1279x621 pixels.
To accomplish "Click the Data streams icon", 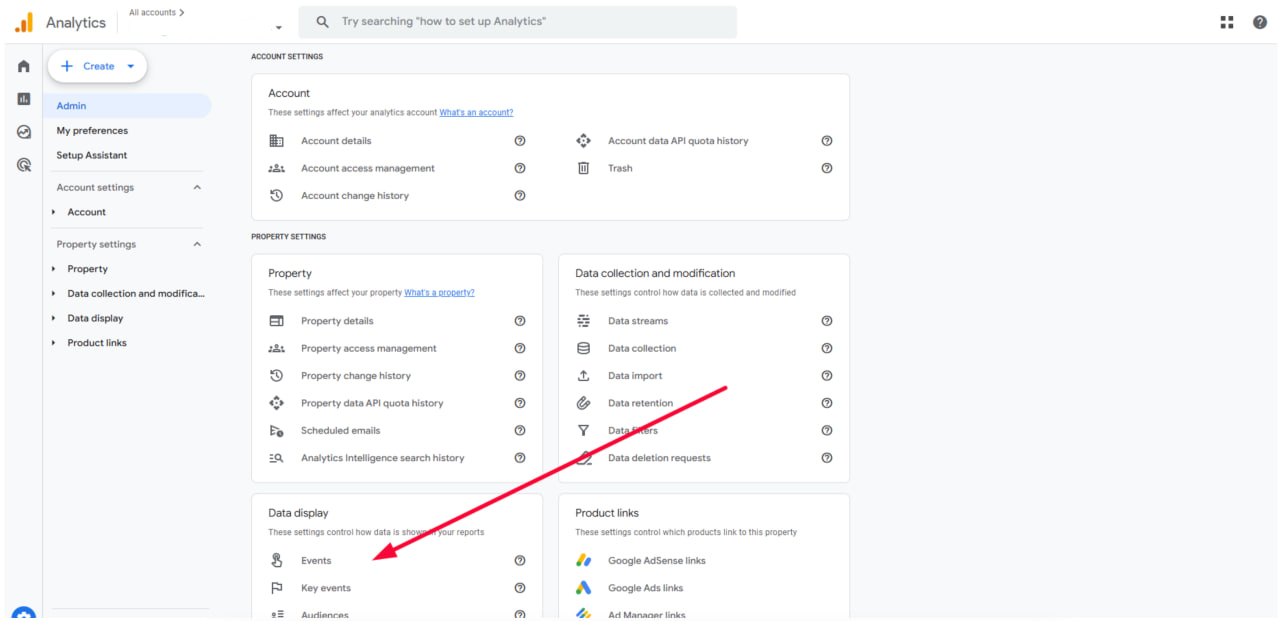I will [584, 321].
